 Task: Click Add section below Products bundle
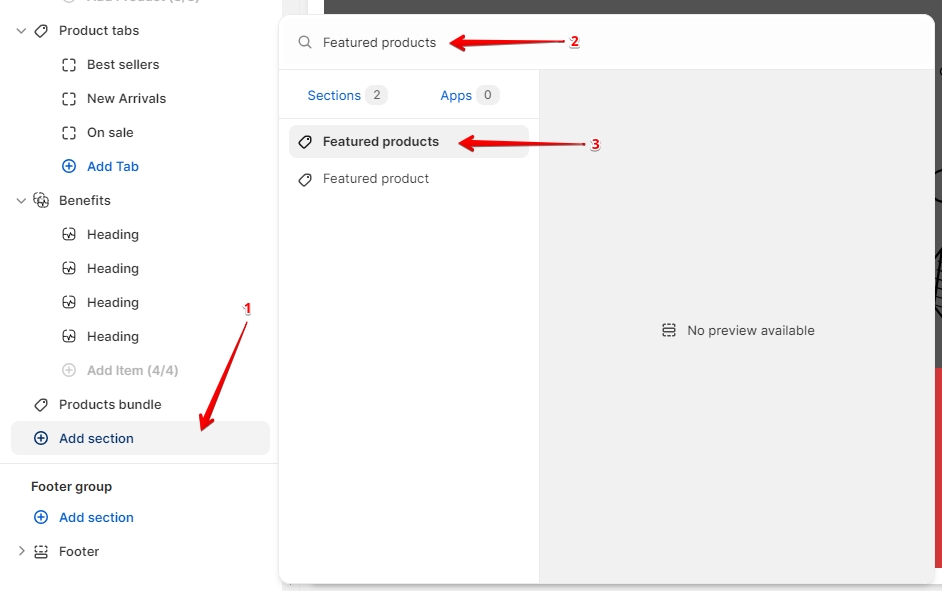point(96,439)
